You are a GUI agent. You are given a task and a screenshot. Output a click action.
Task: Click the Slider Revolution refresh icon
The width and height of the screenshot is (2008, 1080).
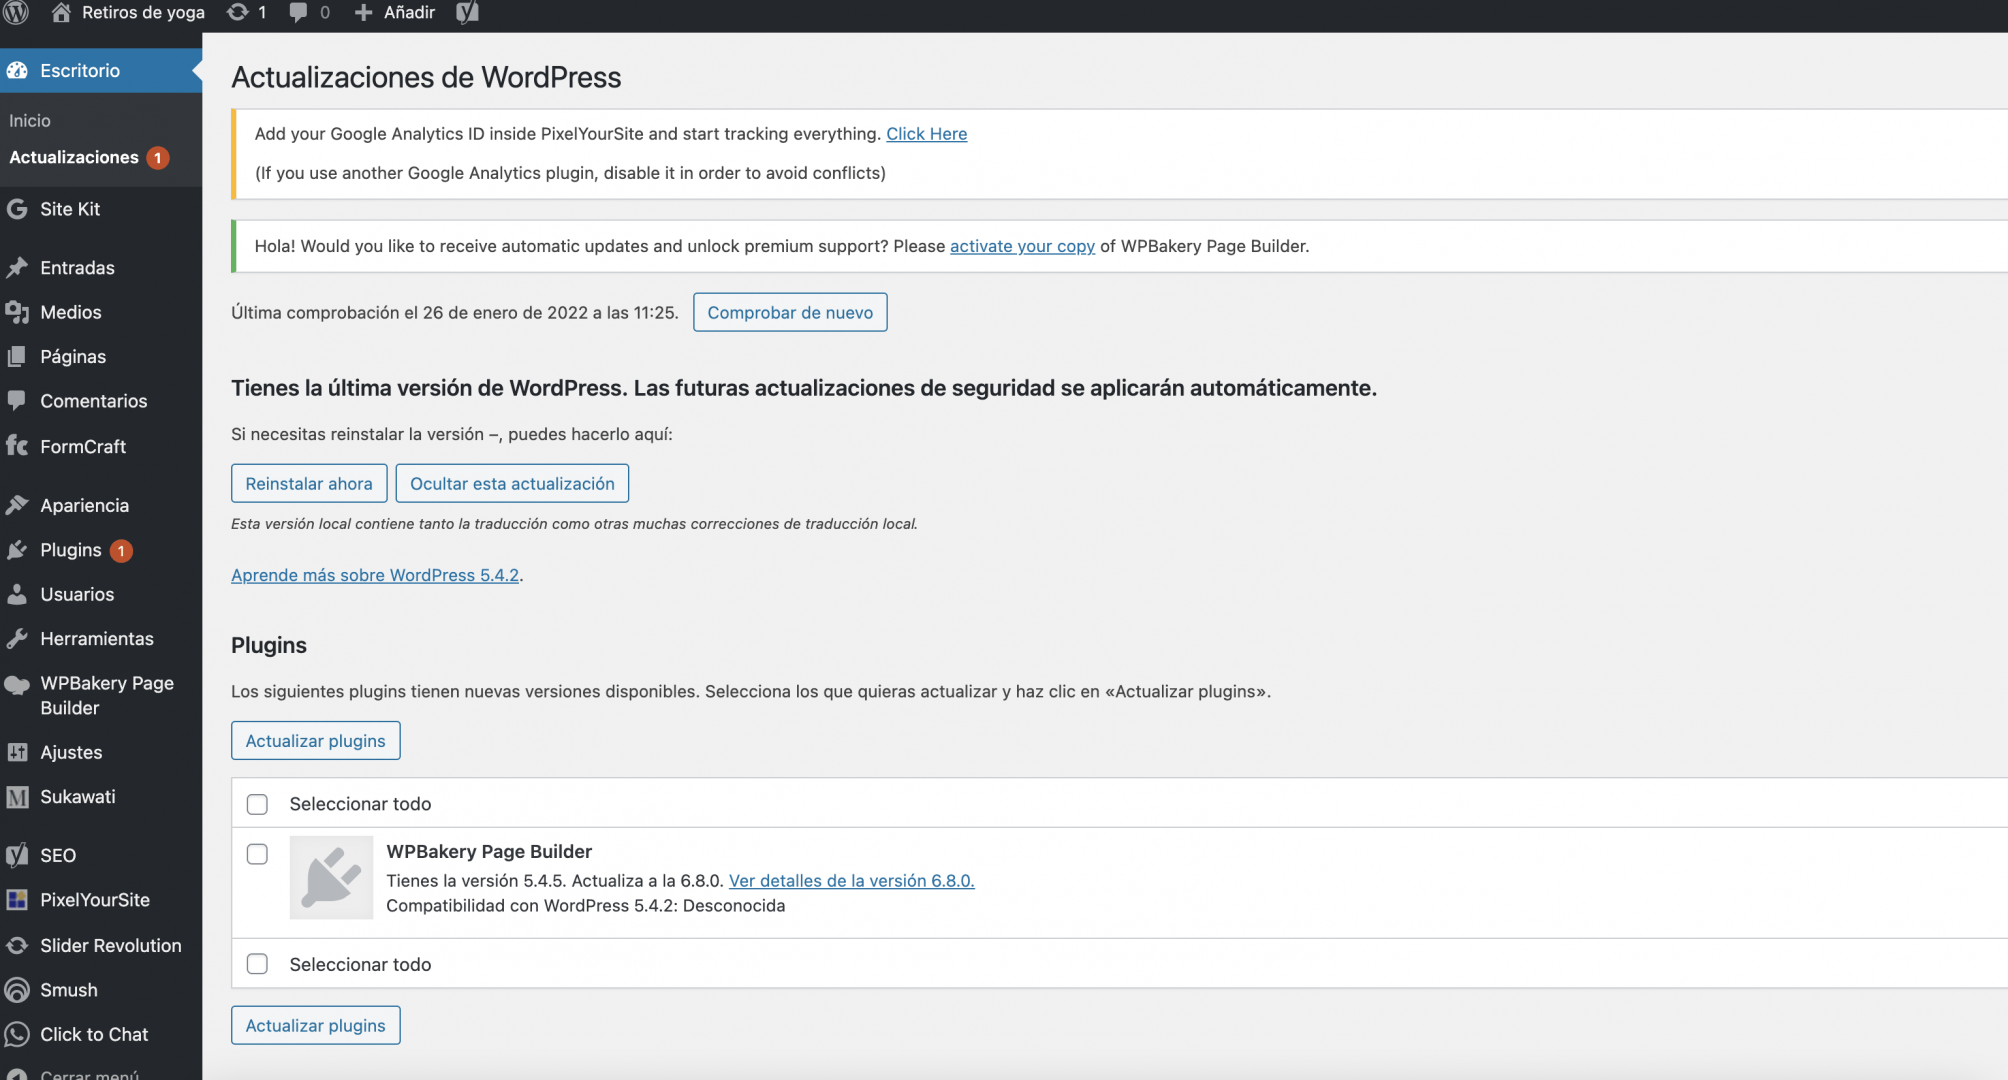coord(17,945)
